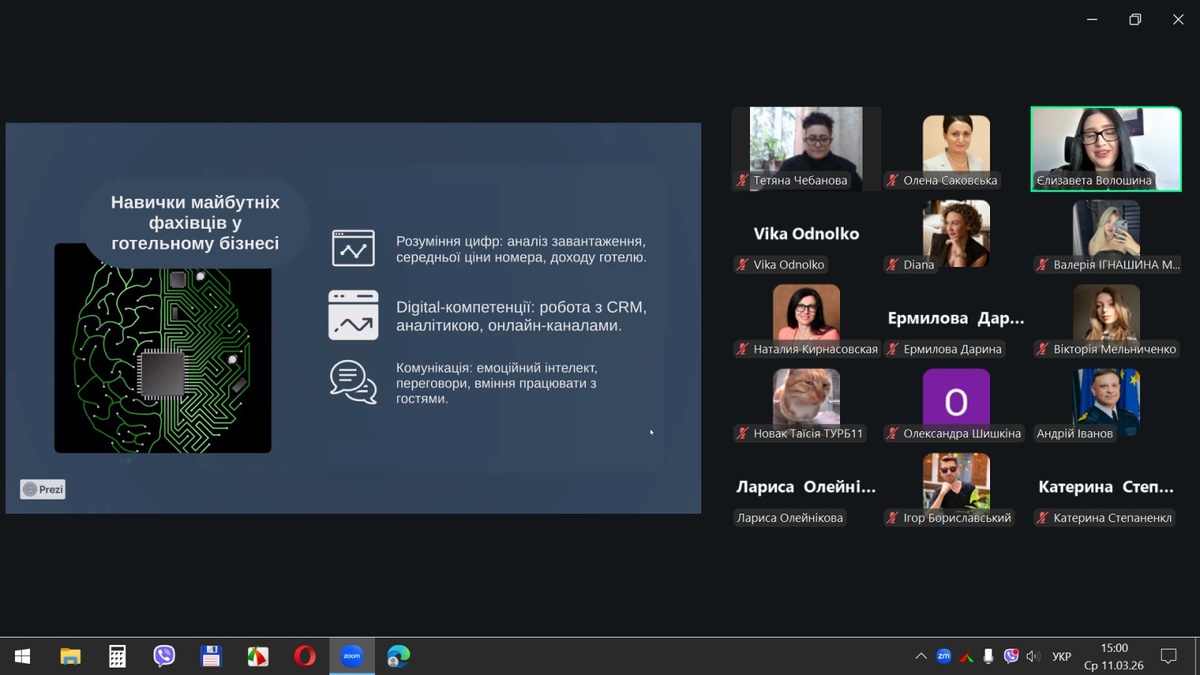Open the Windows Start menu
The width and height of the screenshot is (1200, 675).
click(22, 656)
